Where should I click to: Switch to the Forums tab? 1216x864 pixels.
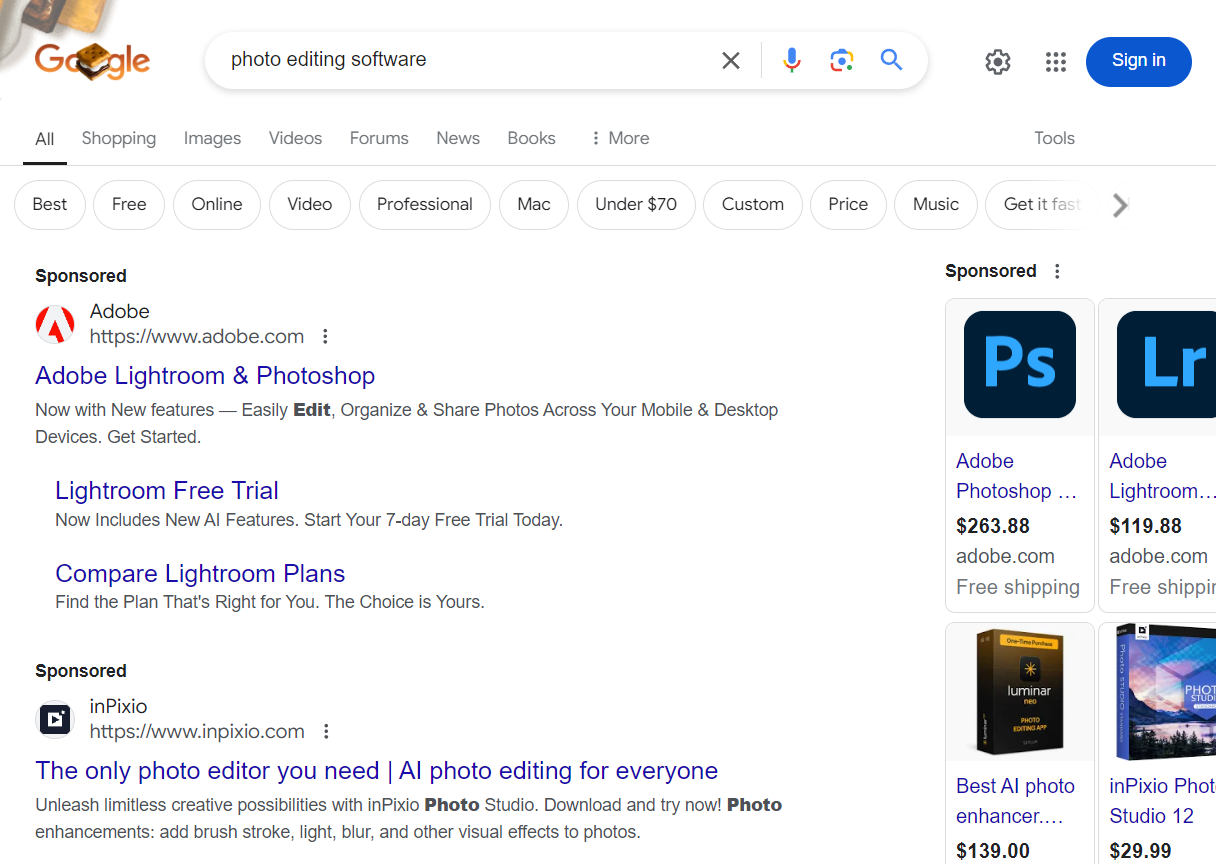379,138
